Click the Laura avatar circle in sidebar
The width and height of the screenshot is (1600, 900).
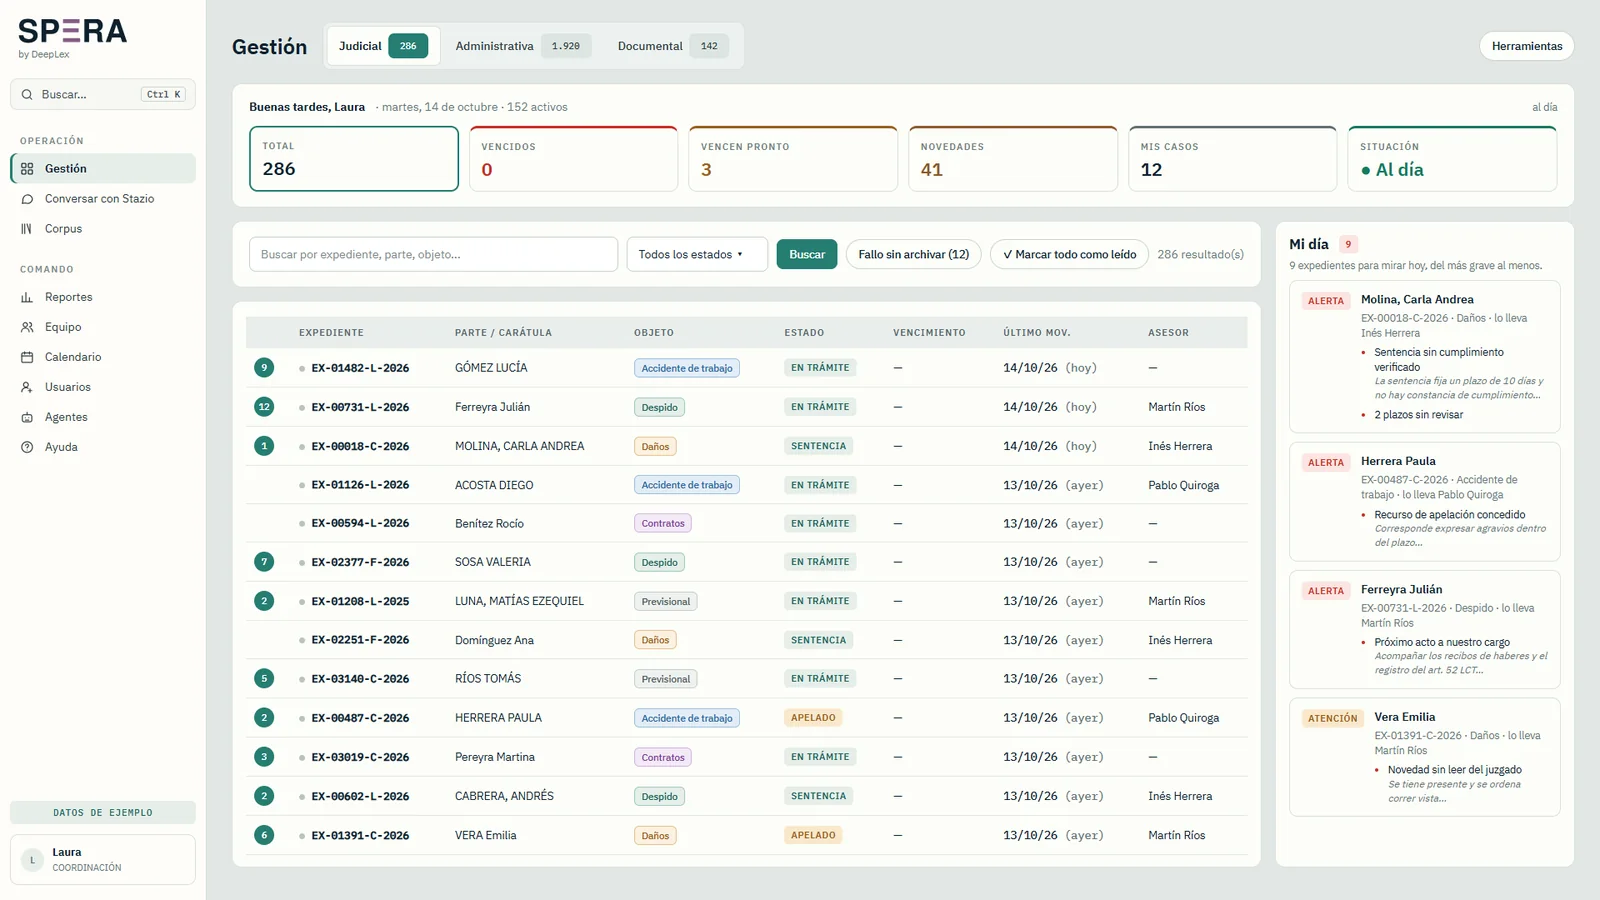(x=32, y=860)
